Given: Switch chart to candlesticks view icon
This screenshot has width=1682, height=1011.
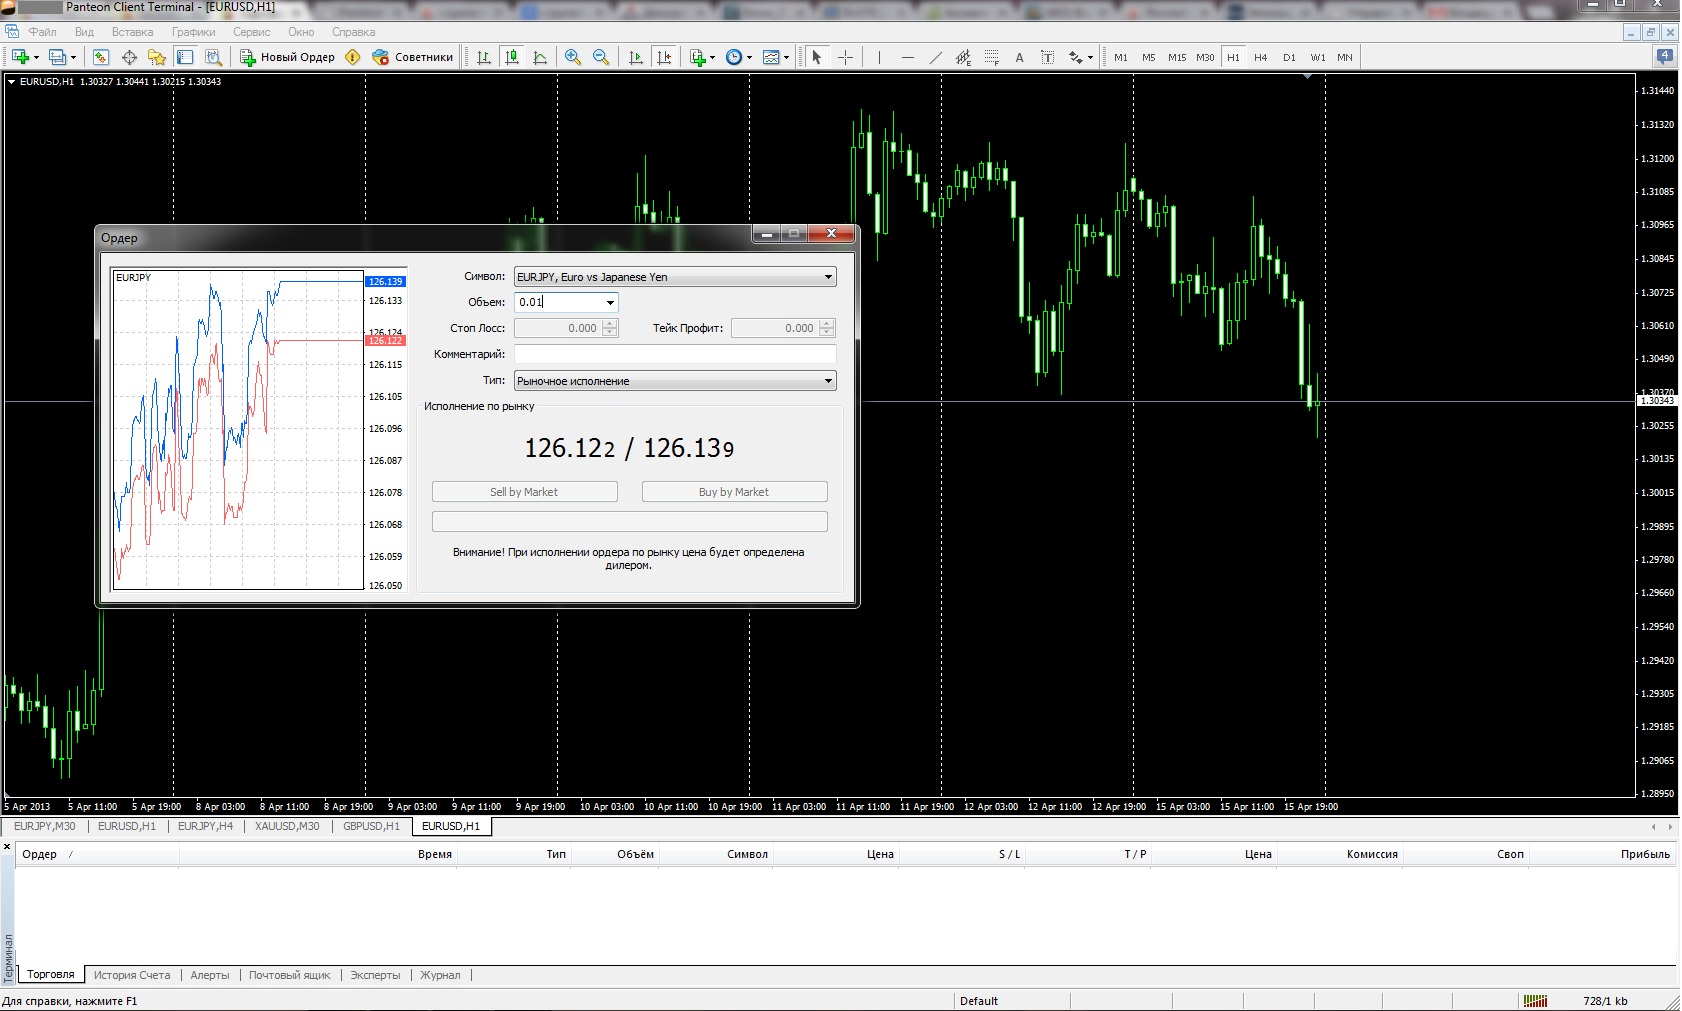Looking at the screenshot, I should (x=512, y=57).
